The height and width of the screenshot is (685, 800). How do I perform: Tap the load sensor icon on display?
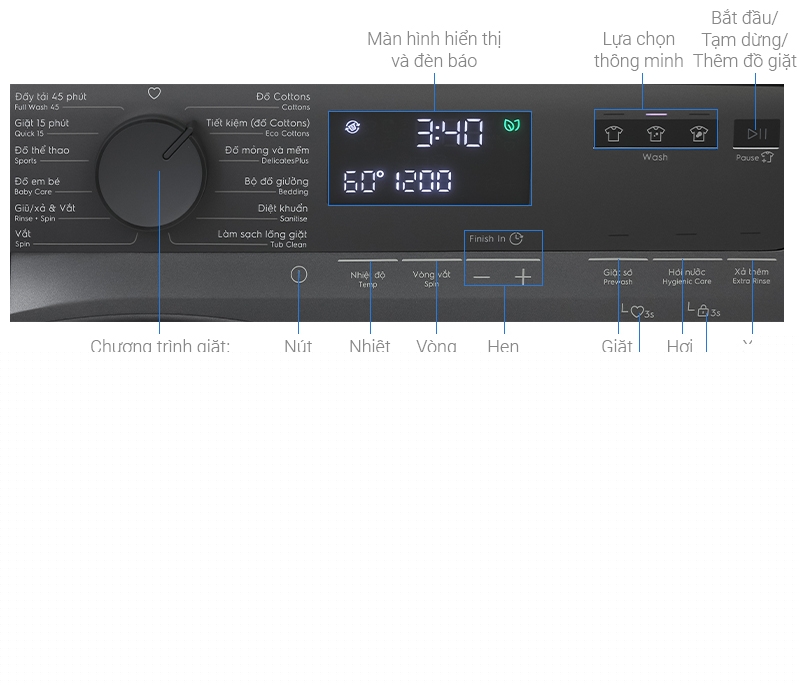(351, 127)
